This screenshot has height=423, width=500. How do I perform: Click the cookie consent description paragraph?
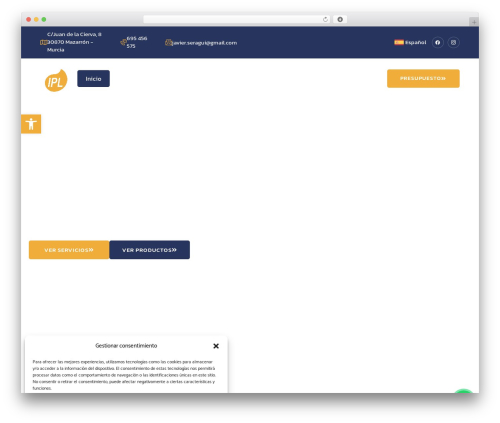coord(124,375)
